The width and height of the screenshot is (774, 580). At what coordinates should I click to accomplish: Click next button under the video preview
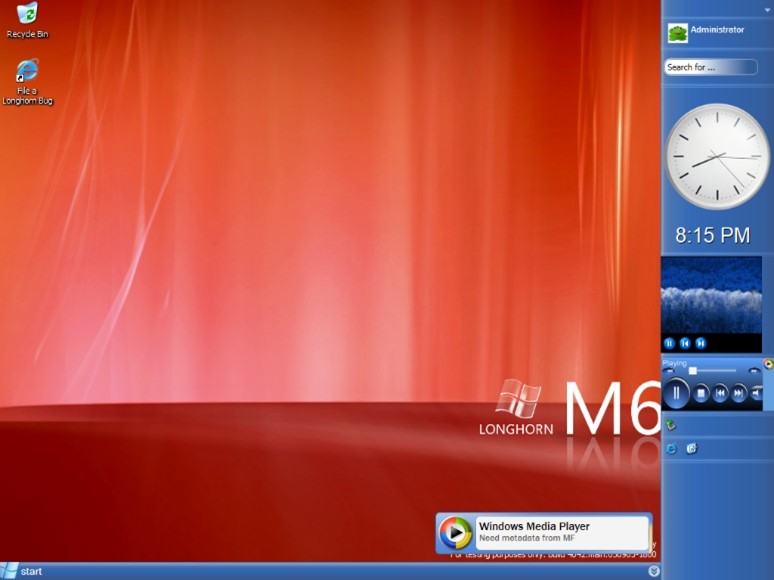(x=700, y=343)
